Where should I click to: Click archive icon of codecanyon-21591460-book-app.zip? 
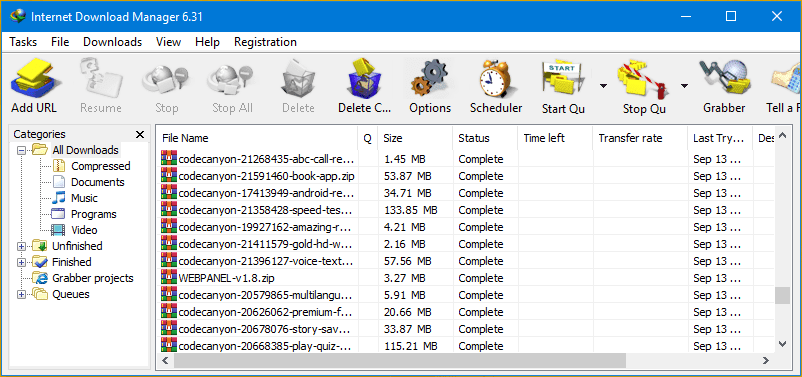(x=169, y=176)
